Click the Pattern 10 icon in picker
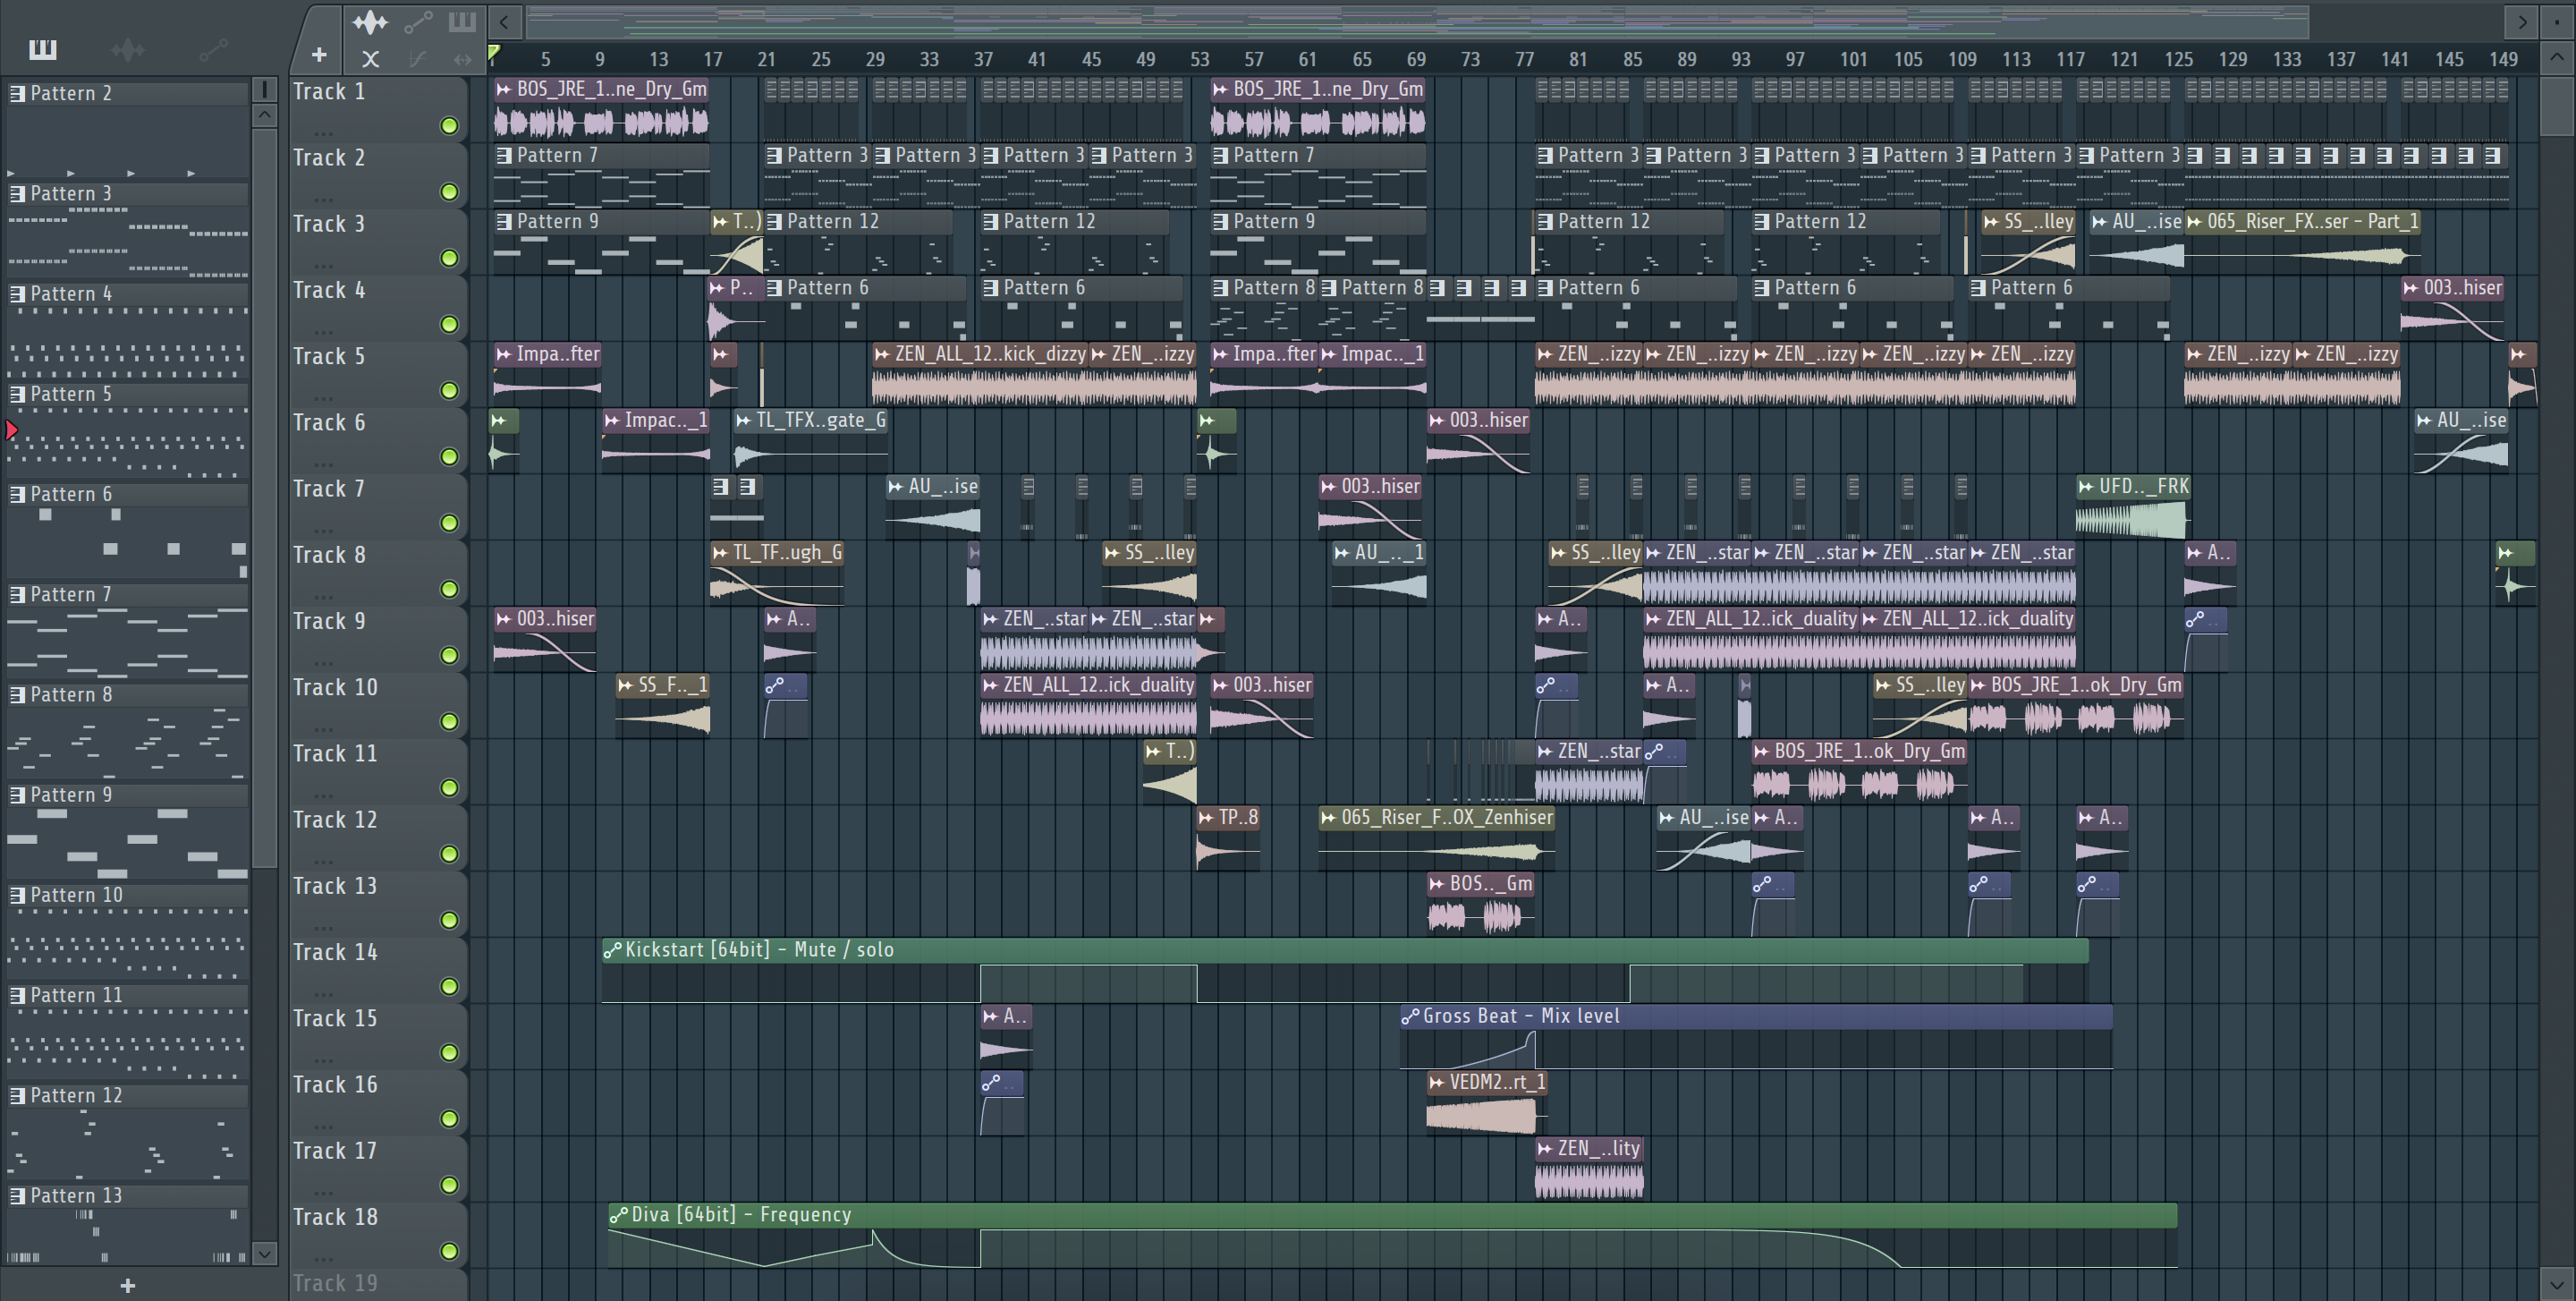2576x1301 pixels. (x=17, y=895)
